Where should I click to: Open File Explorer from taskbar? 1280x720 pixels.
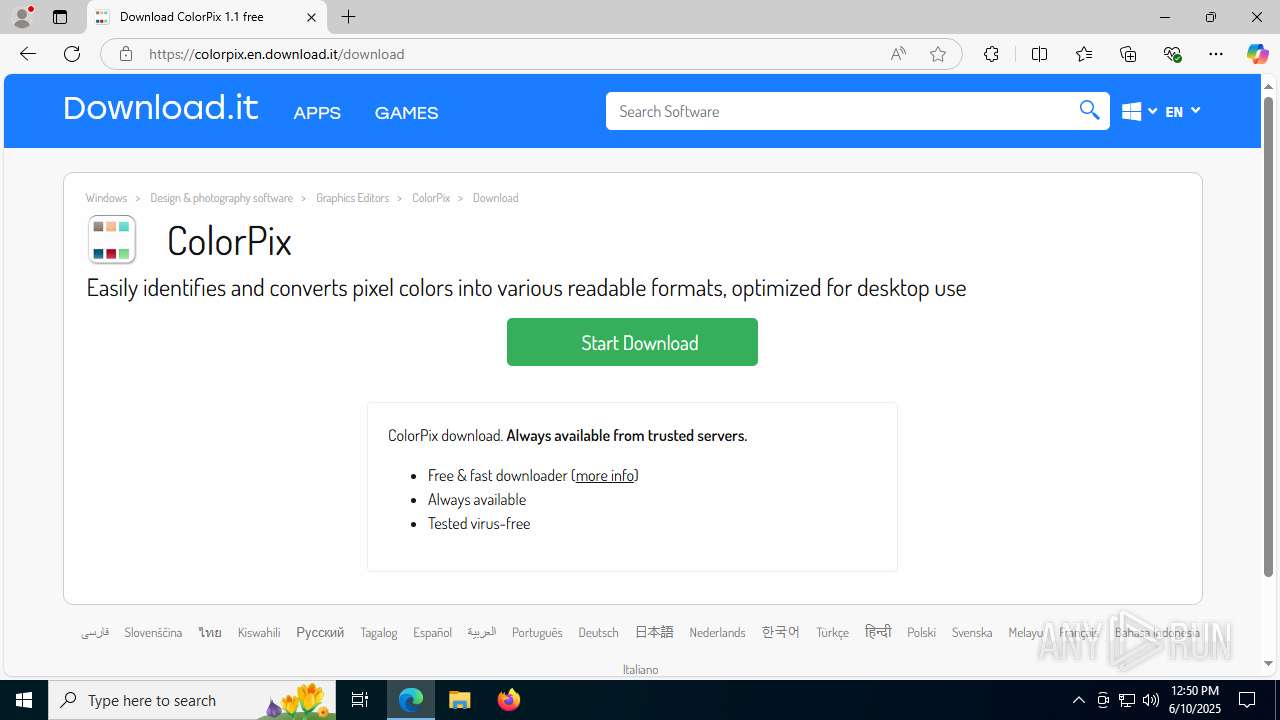click(459, 700)
